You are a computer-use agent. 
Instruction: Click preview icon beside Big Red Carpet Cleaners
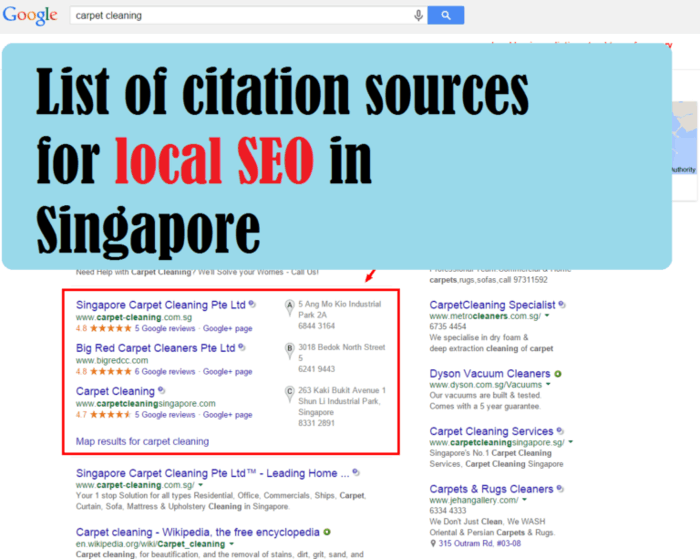[x=242, y=347]
